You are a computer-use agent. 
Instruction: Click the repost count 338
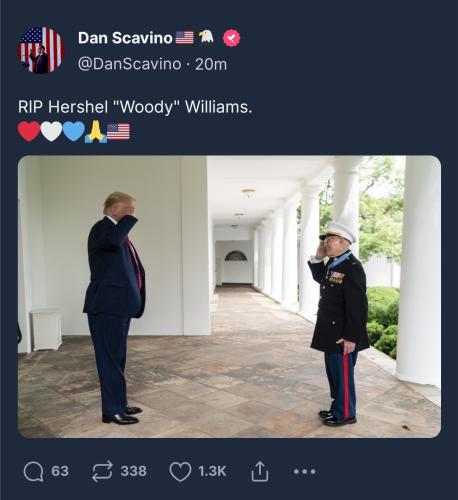click(x=133, y=471)
